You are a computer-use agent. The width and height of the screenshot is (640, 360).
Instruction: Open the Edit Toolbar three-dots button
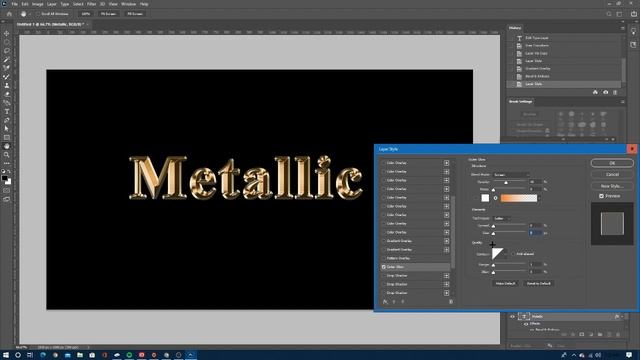tap(7, 163)
